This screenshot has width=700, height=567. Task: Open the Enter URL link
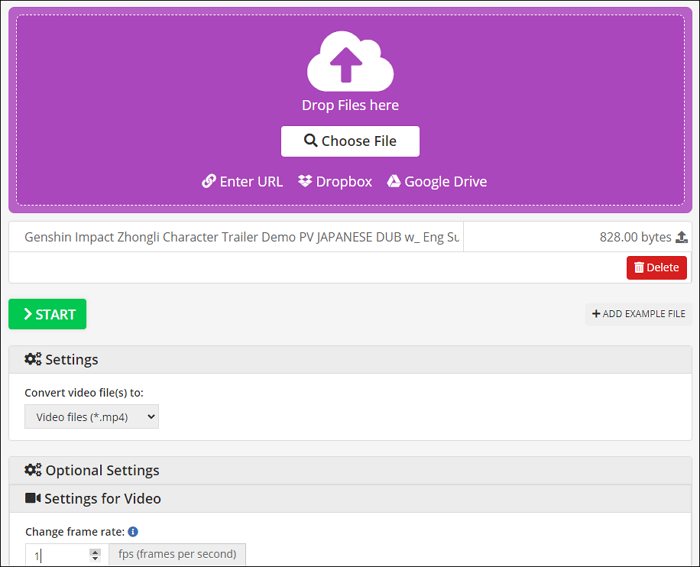(x=242, y=181)
